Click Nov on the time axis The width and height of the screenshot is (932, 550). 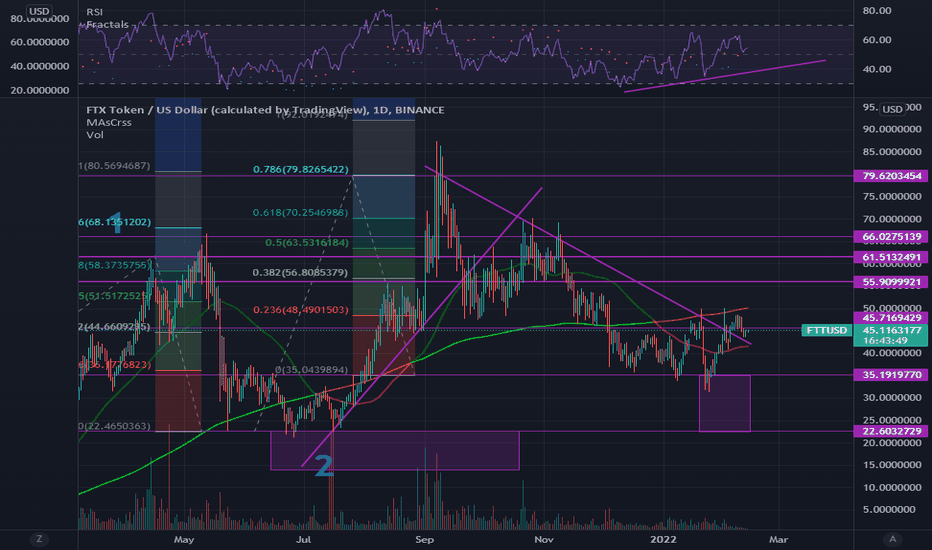tap(544, 539)
